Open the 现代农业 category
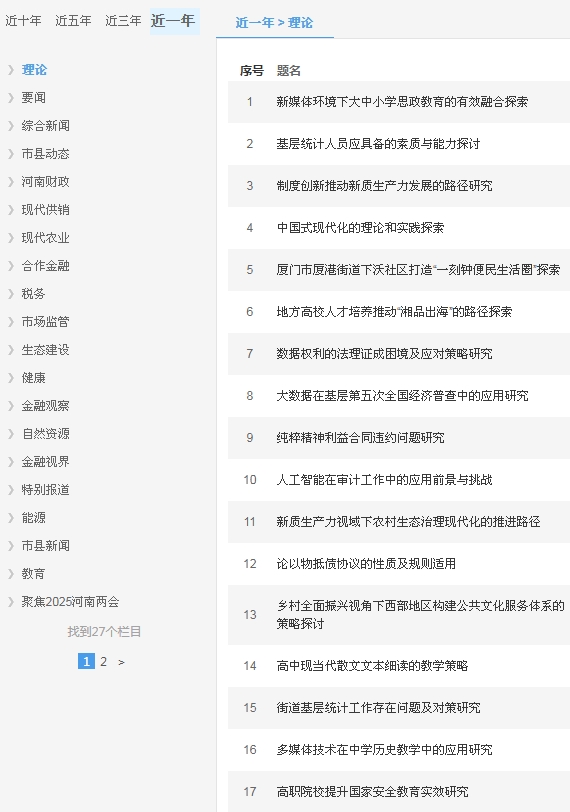The image size is (570, 812). 46,237
